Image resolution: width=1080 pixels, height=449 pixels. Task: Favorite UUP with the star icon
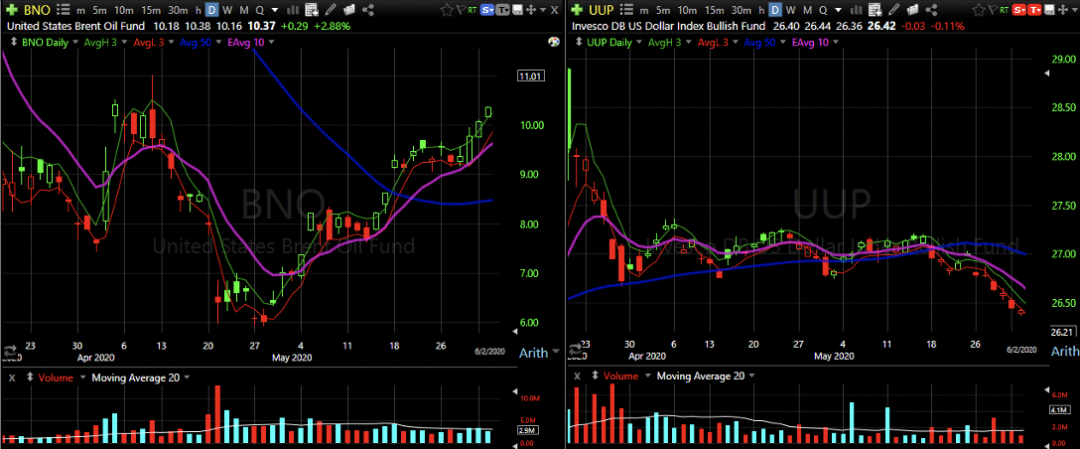979,10
